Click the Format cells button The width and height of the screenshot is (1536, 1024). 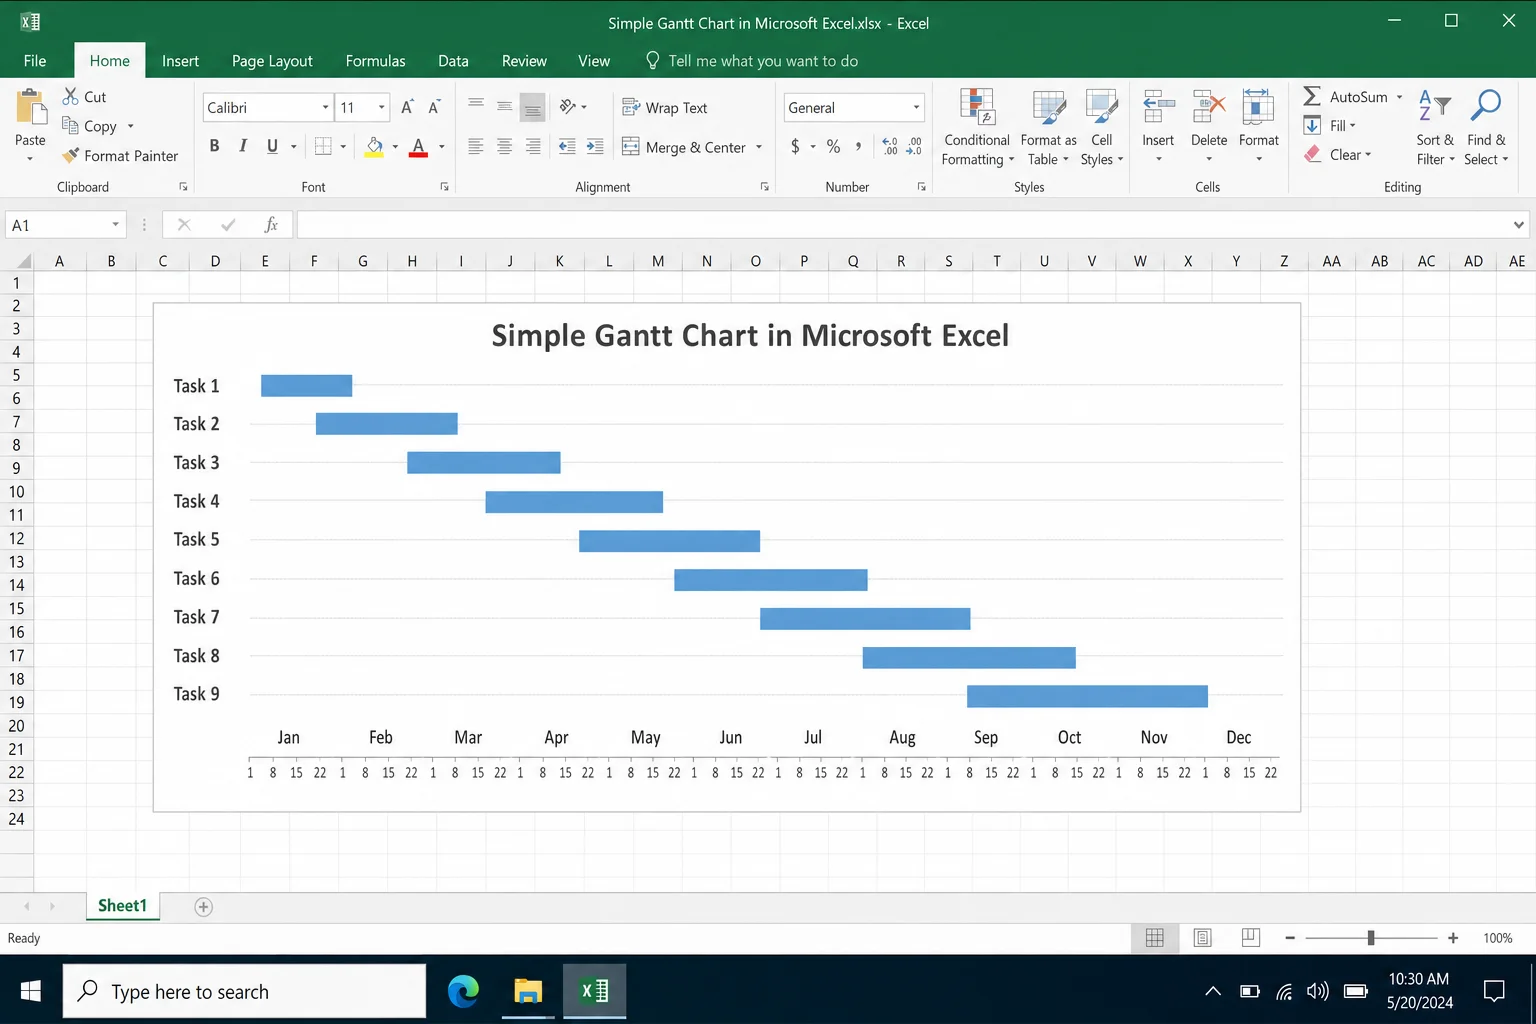pos(1258,125)
